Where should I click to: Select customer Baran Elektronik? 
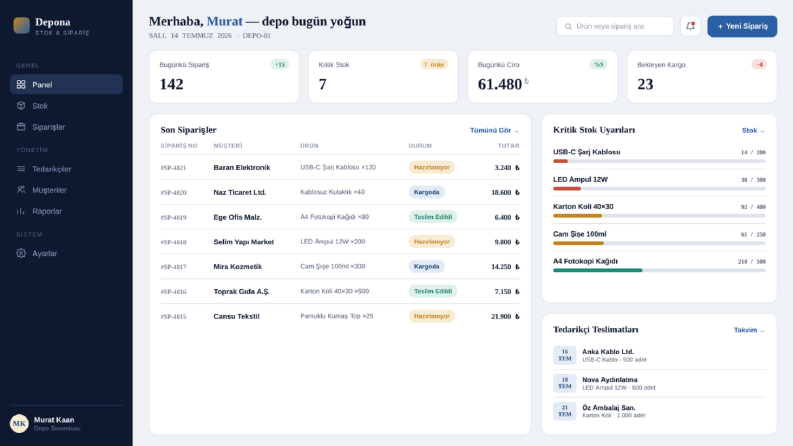[242, 167]
